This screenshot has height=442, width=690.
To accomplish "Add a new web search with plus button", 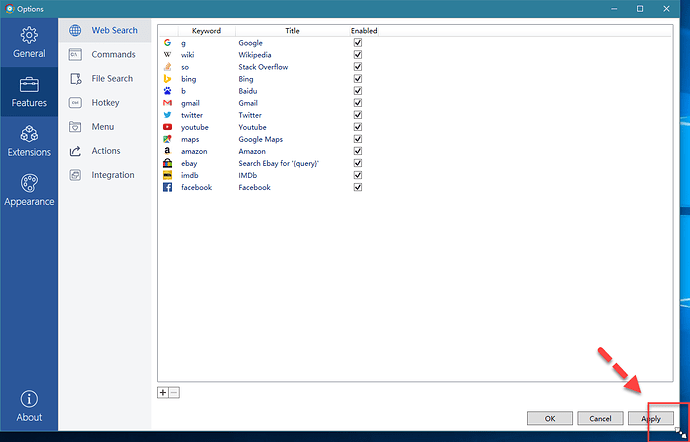I will [x=163, y=393].
